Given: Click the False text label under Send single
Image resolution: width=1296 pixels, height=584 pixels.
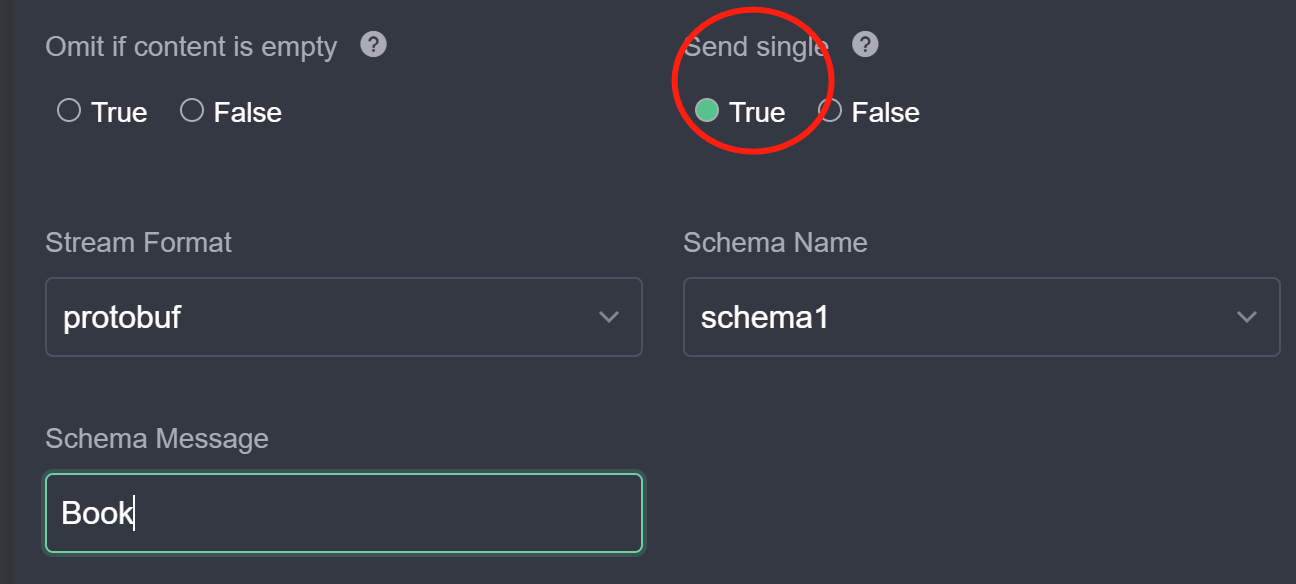Looking at the screenshot, I should pos(885,112).
